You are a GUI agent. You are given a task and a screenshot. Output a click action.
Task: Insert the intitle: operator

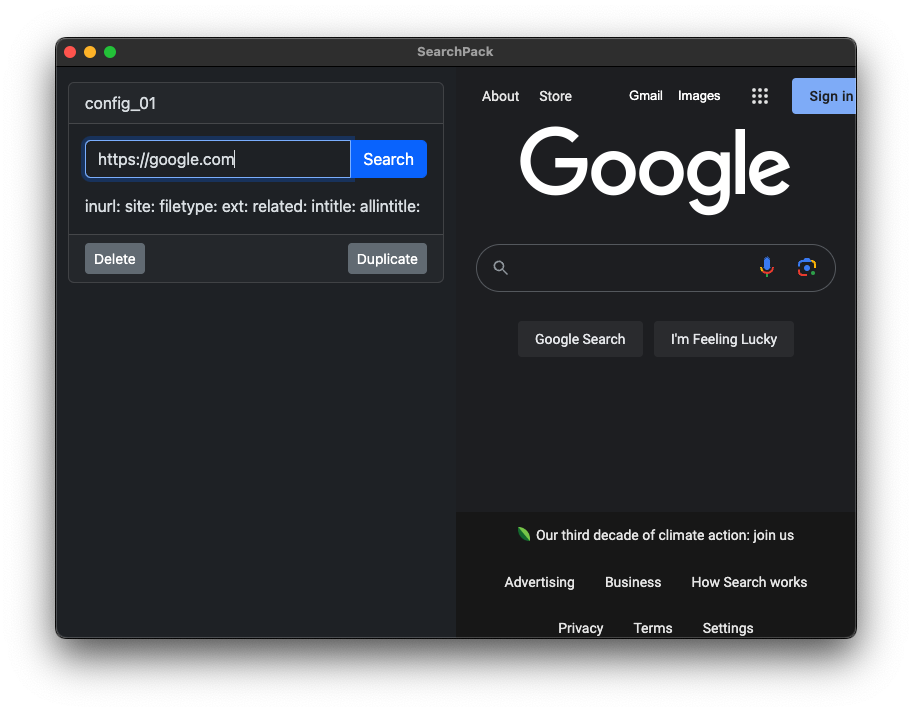click(x=333, y=207)
